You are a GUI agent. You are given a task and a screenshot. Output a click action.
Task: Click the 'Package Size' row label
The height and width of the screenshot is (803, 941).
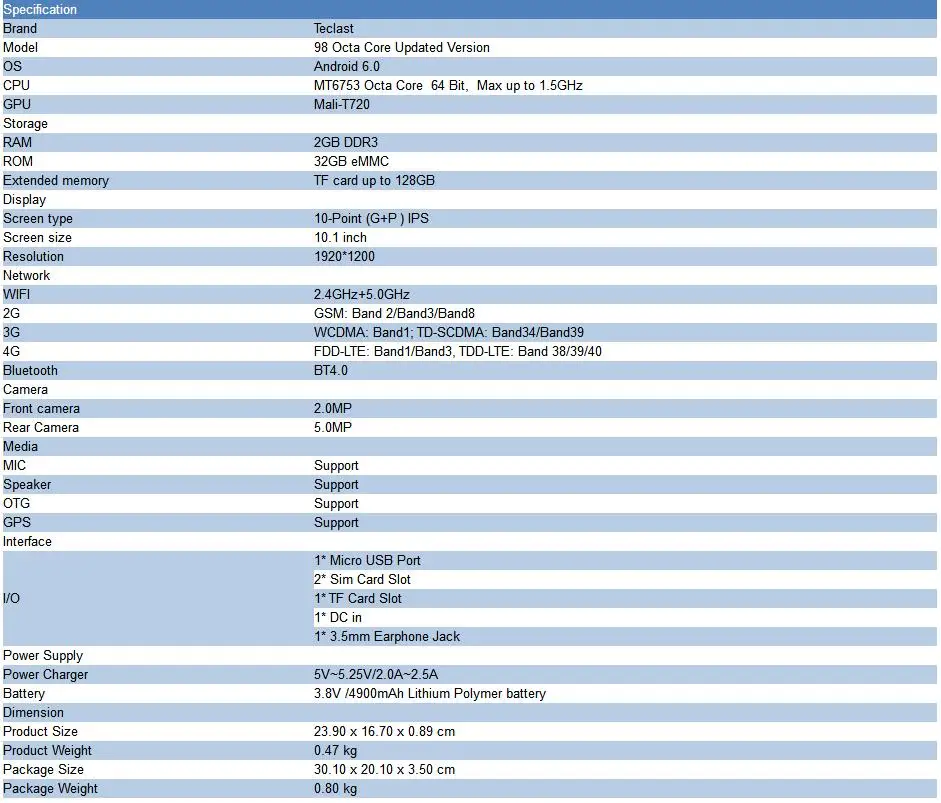[43, 770]
